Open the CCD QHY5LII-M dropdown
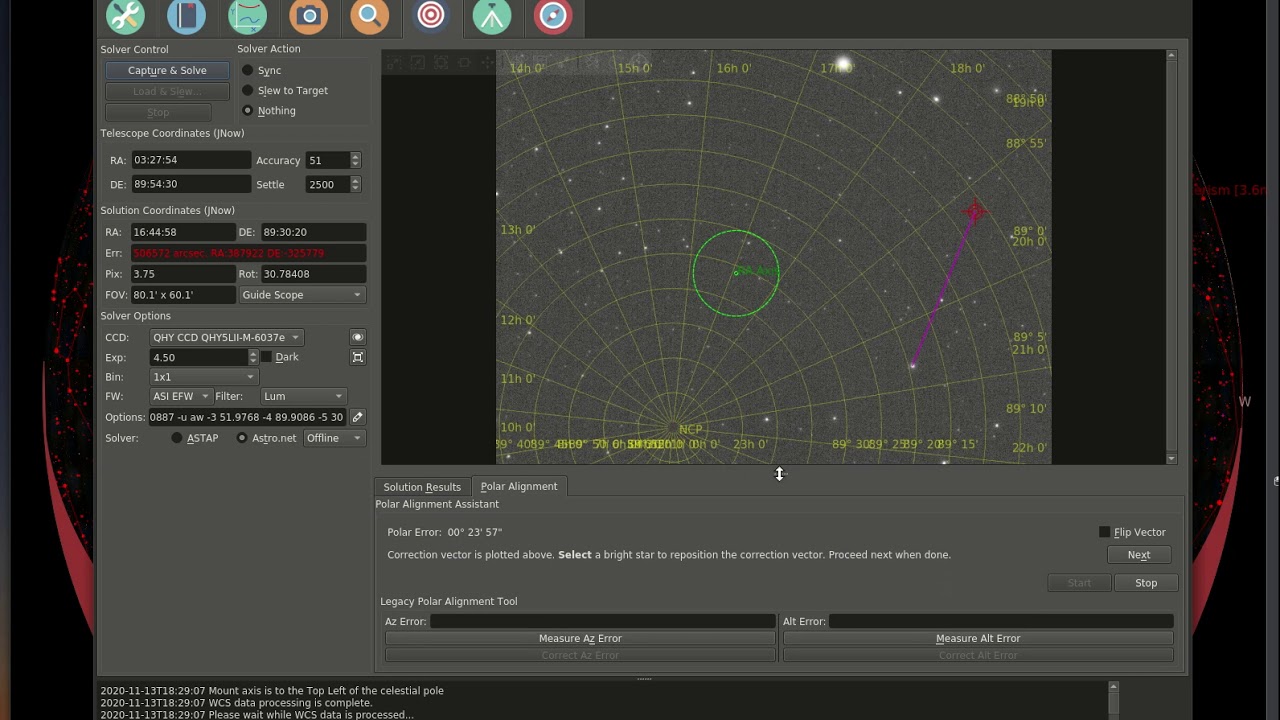Screen dimensions: 1280x720 click(226, 337)
